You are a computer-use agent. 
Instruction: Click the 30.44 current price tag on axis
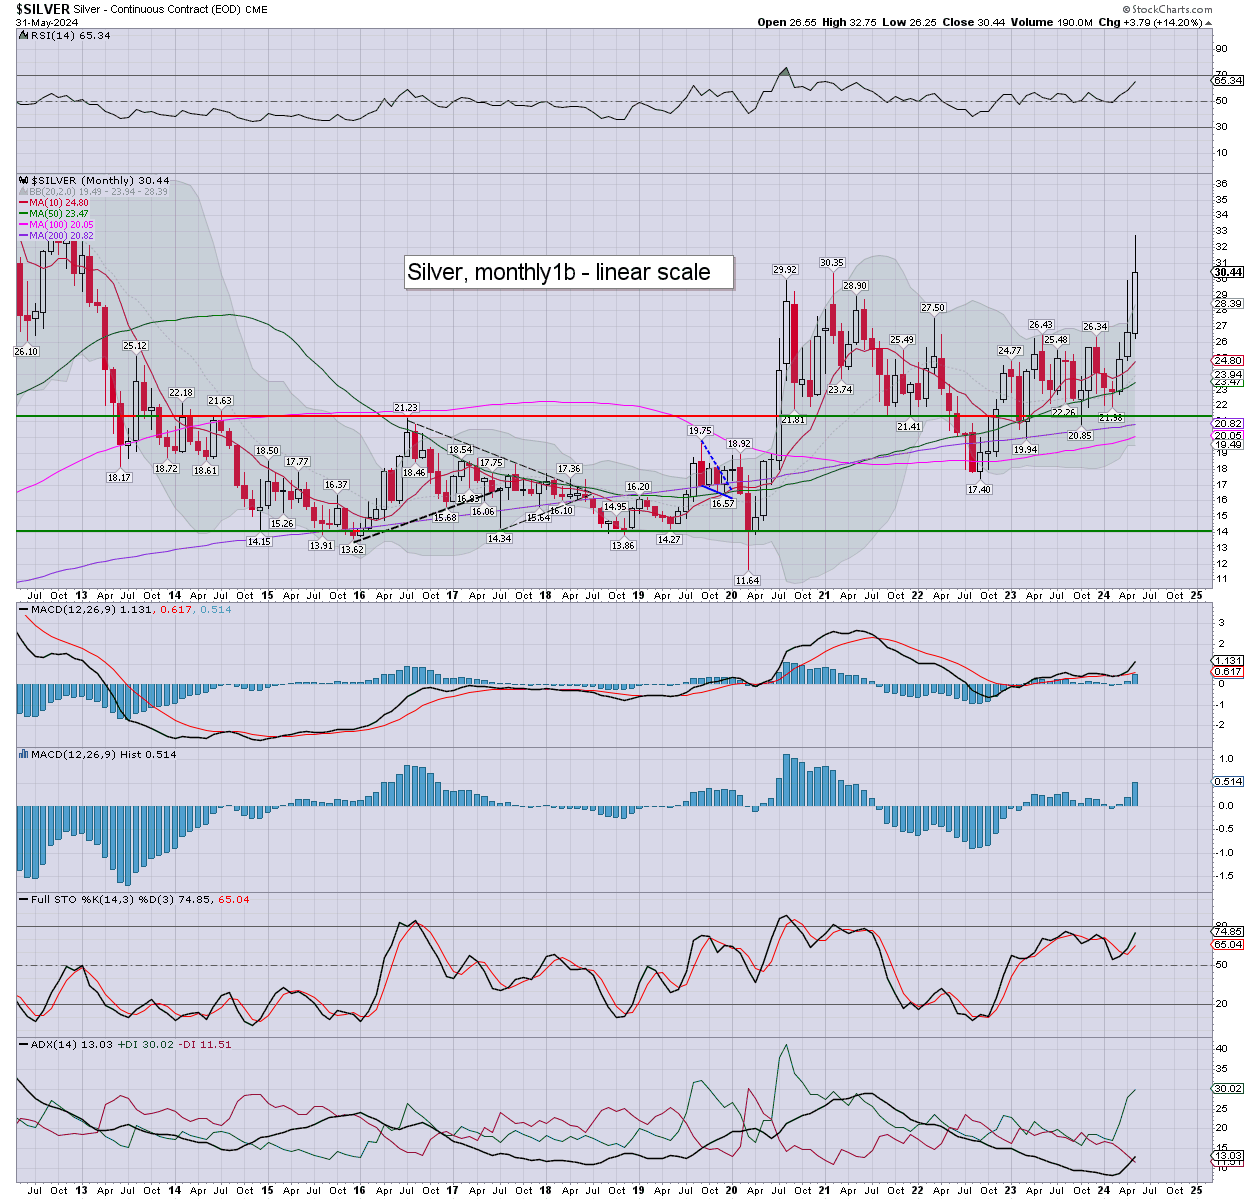[x=1228, y=272]
